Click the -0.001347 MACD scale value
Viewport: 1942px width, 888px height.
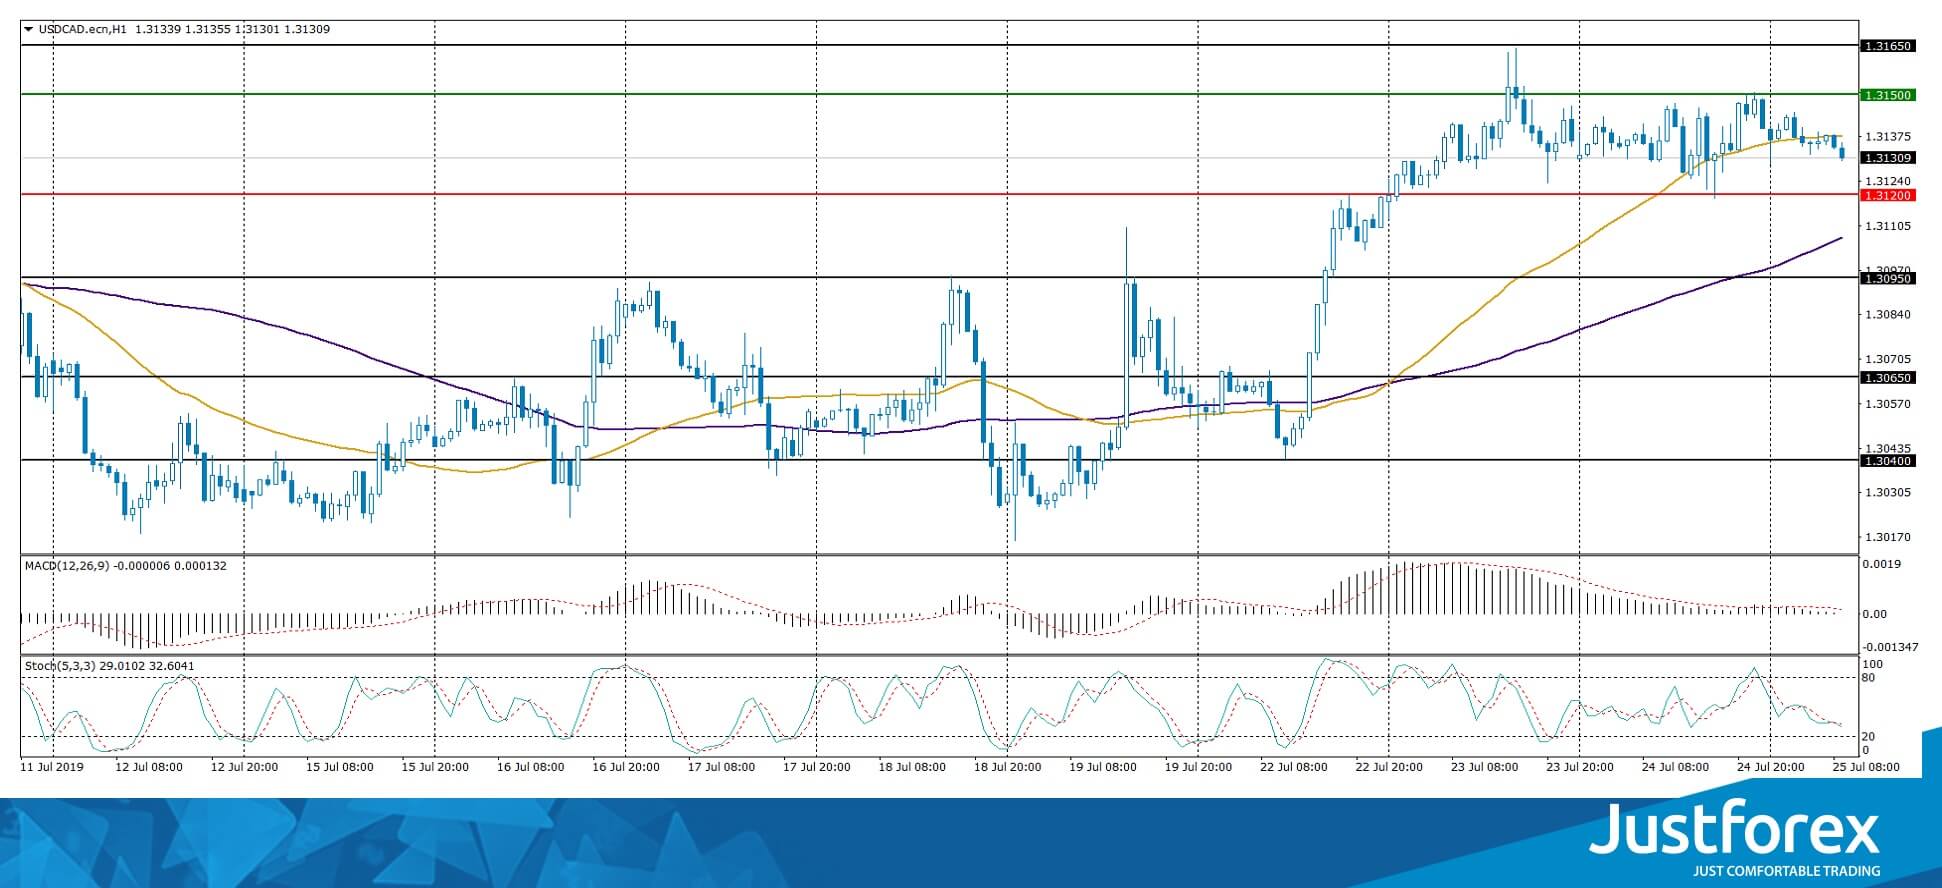pyautogui.click(x=1889, y=647)
